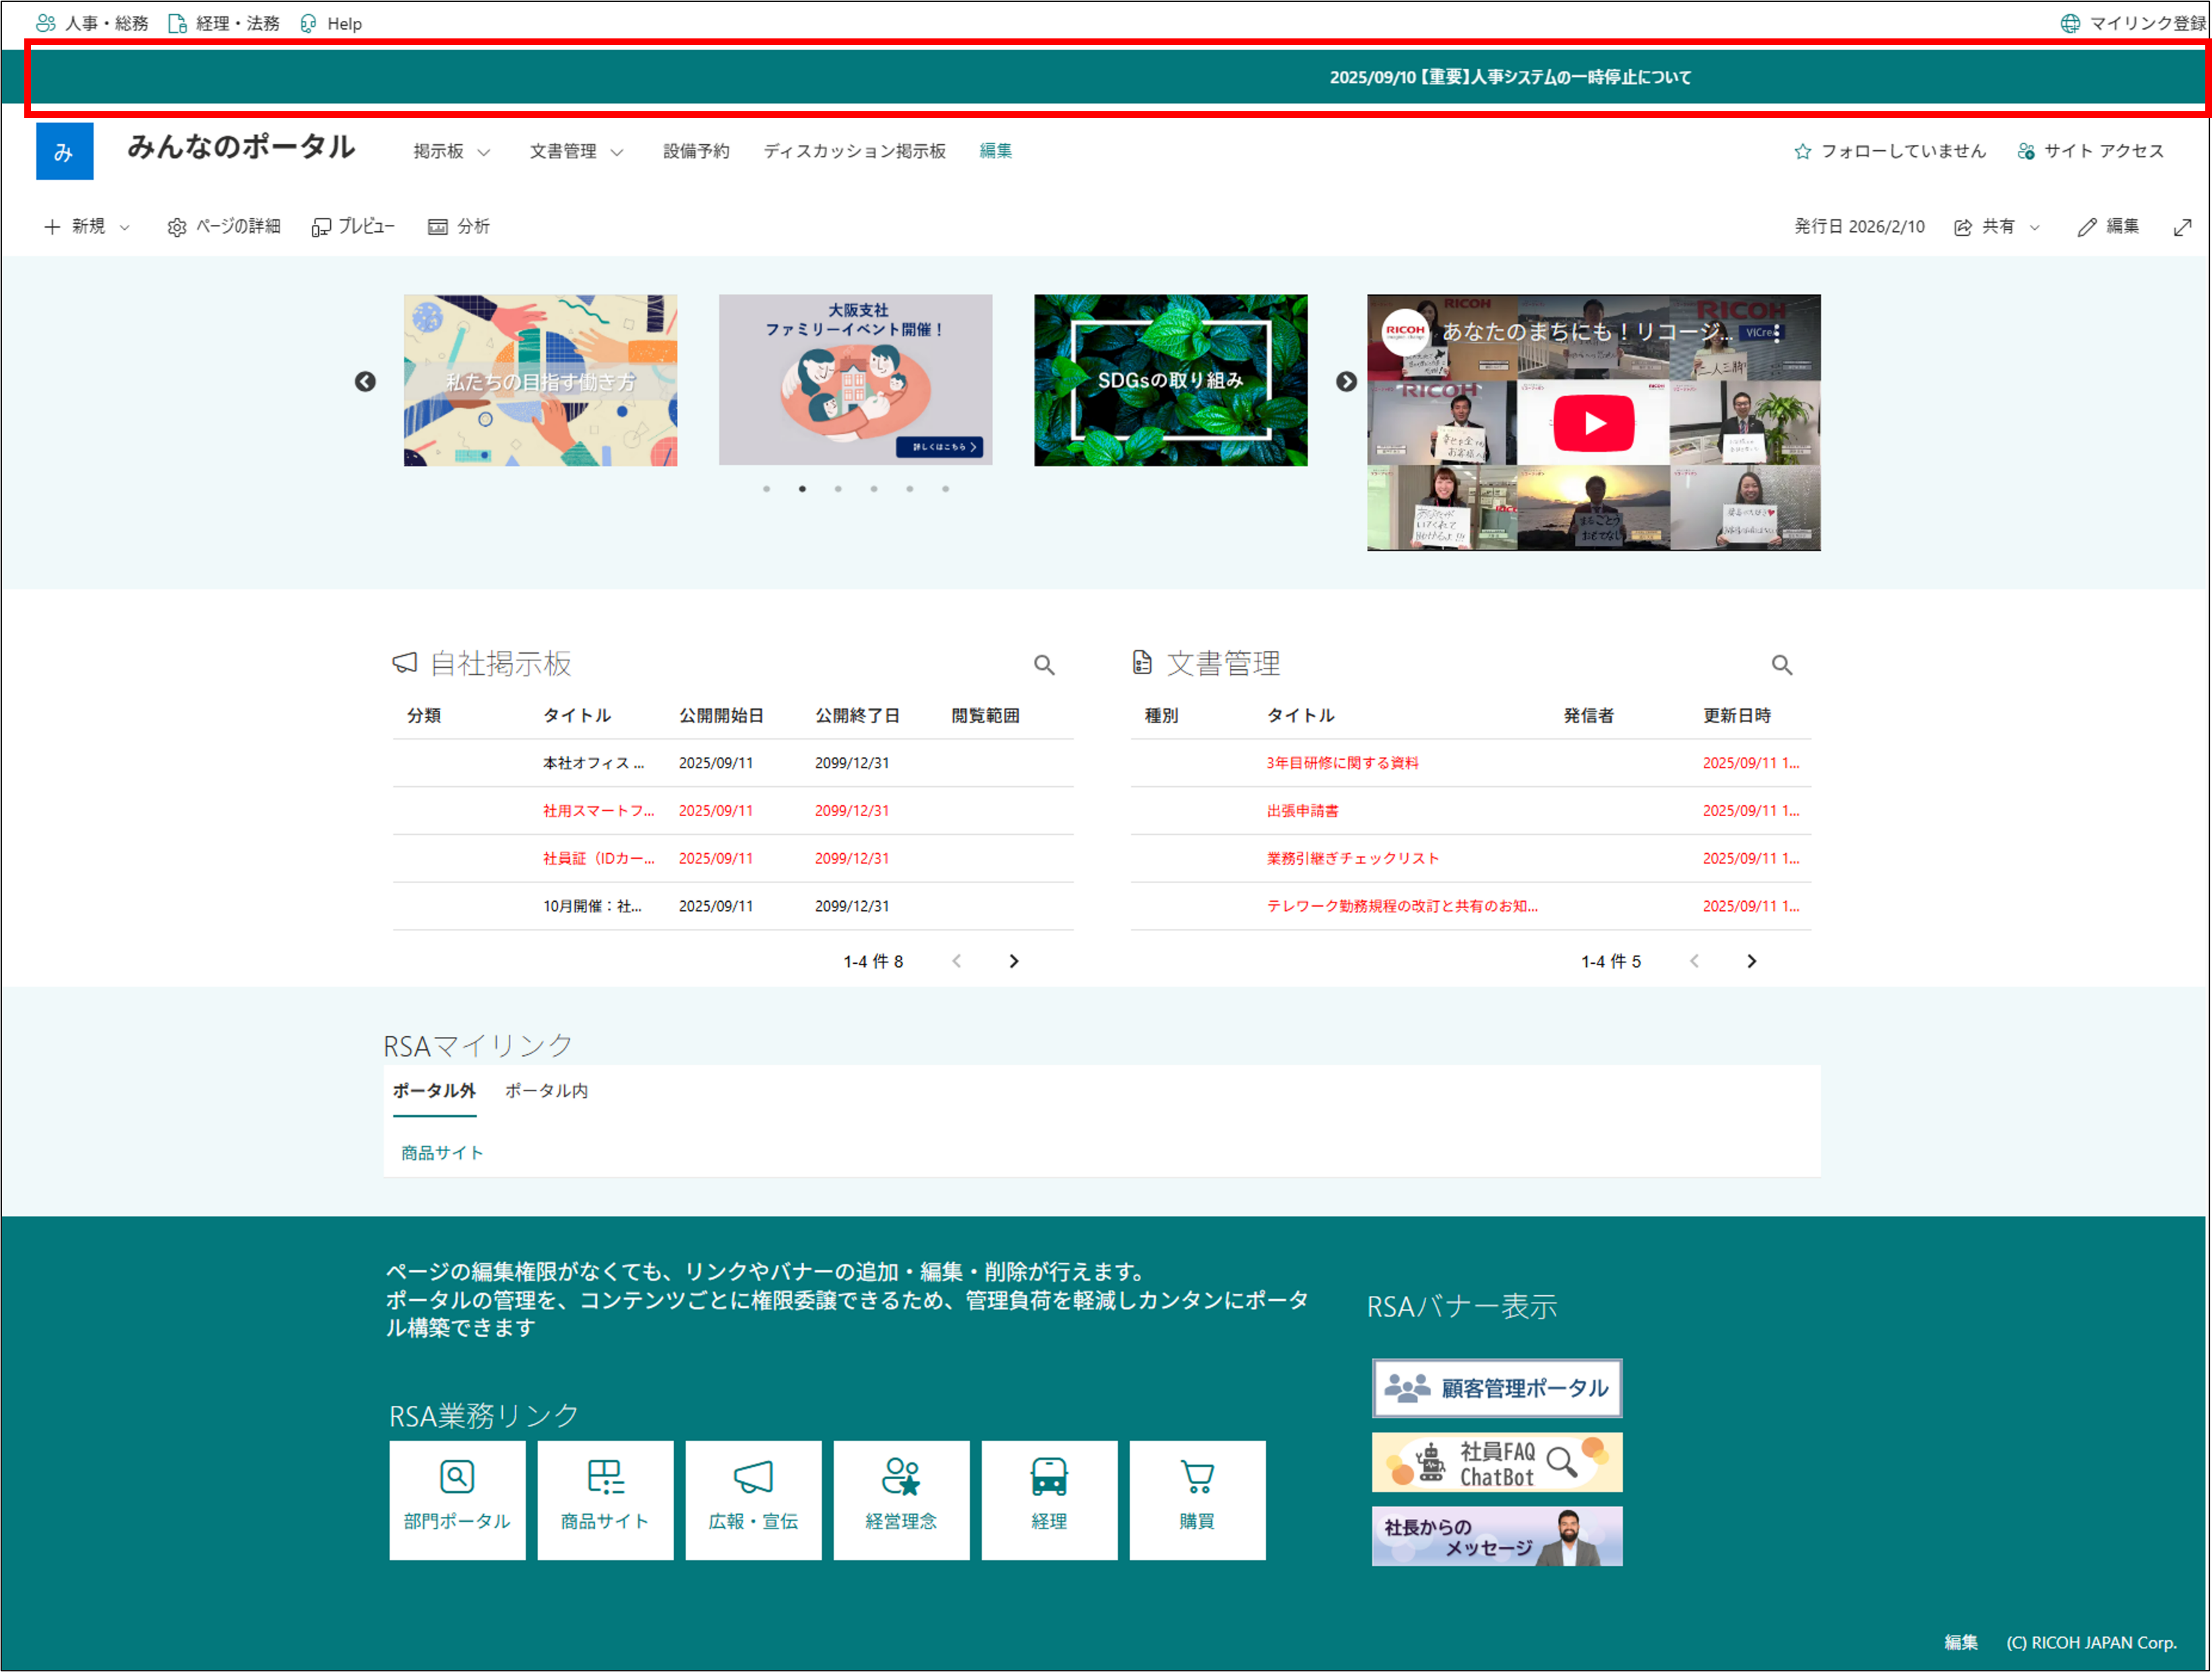Viewport: 2212px width, 1672px height.
Task: Expand the 共有 dropdown
Action: [2034, 228]
